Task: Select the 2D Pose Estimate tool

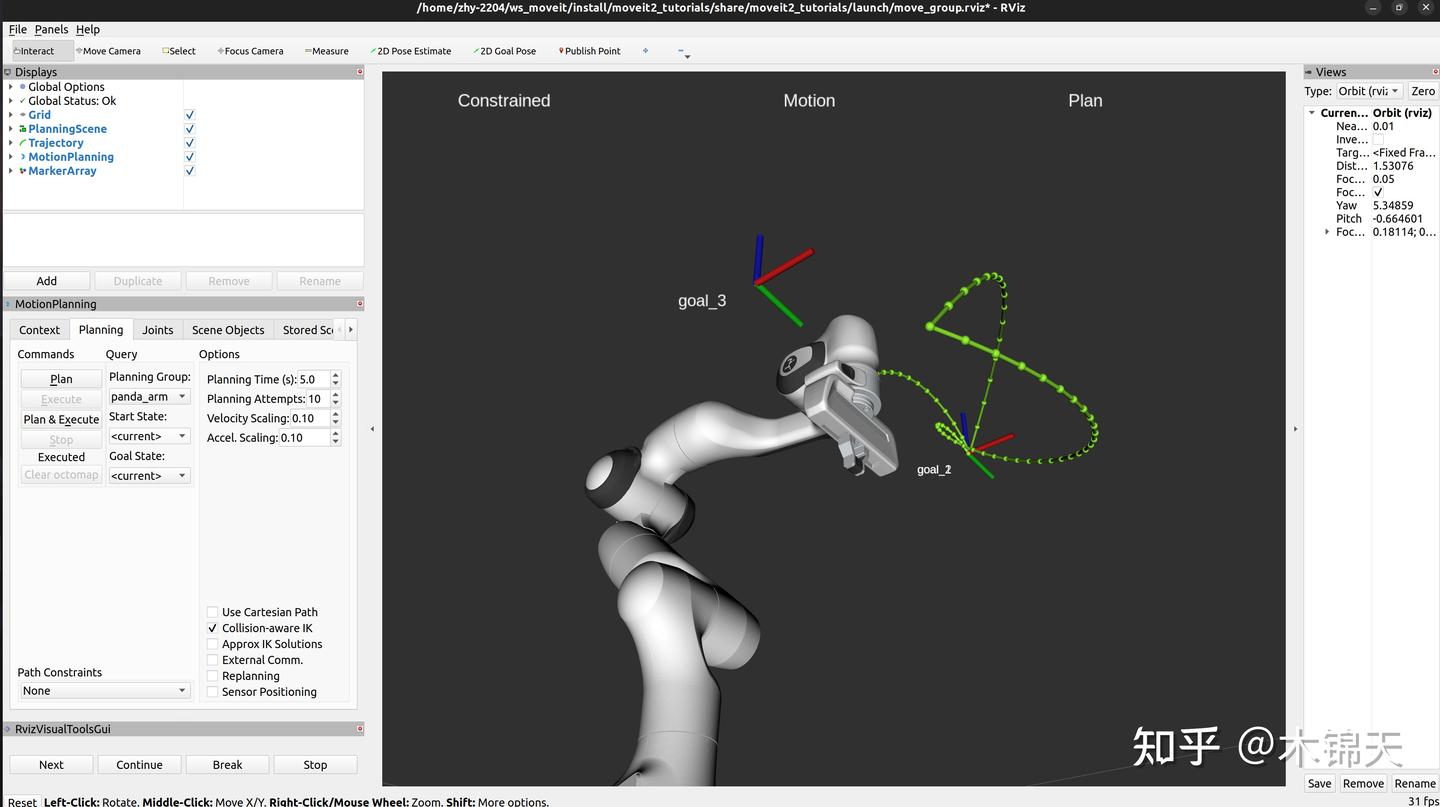Action: (410, 50)
